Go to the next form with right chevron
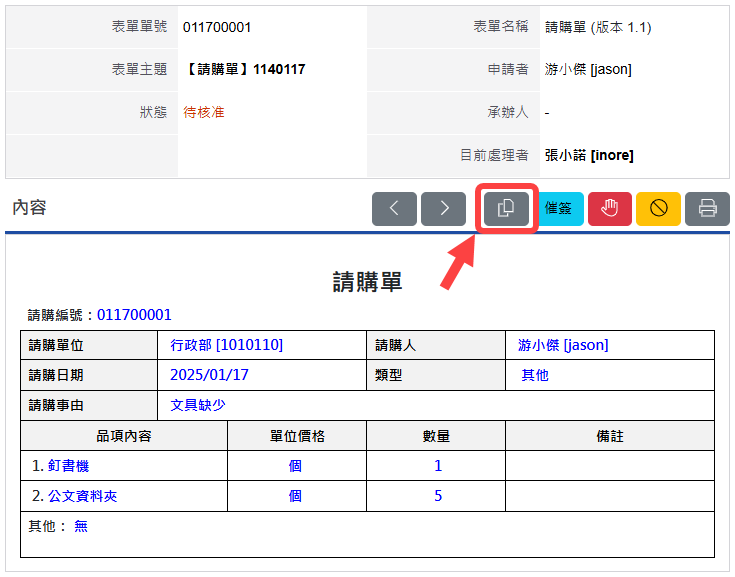This screenshot has height=577, width=735. click(x=443, y=209)
